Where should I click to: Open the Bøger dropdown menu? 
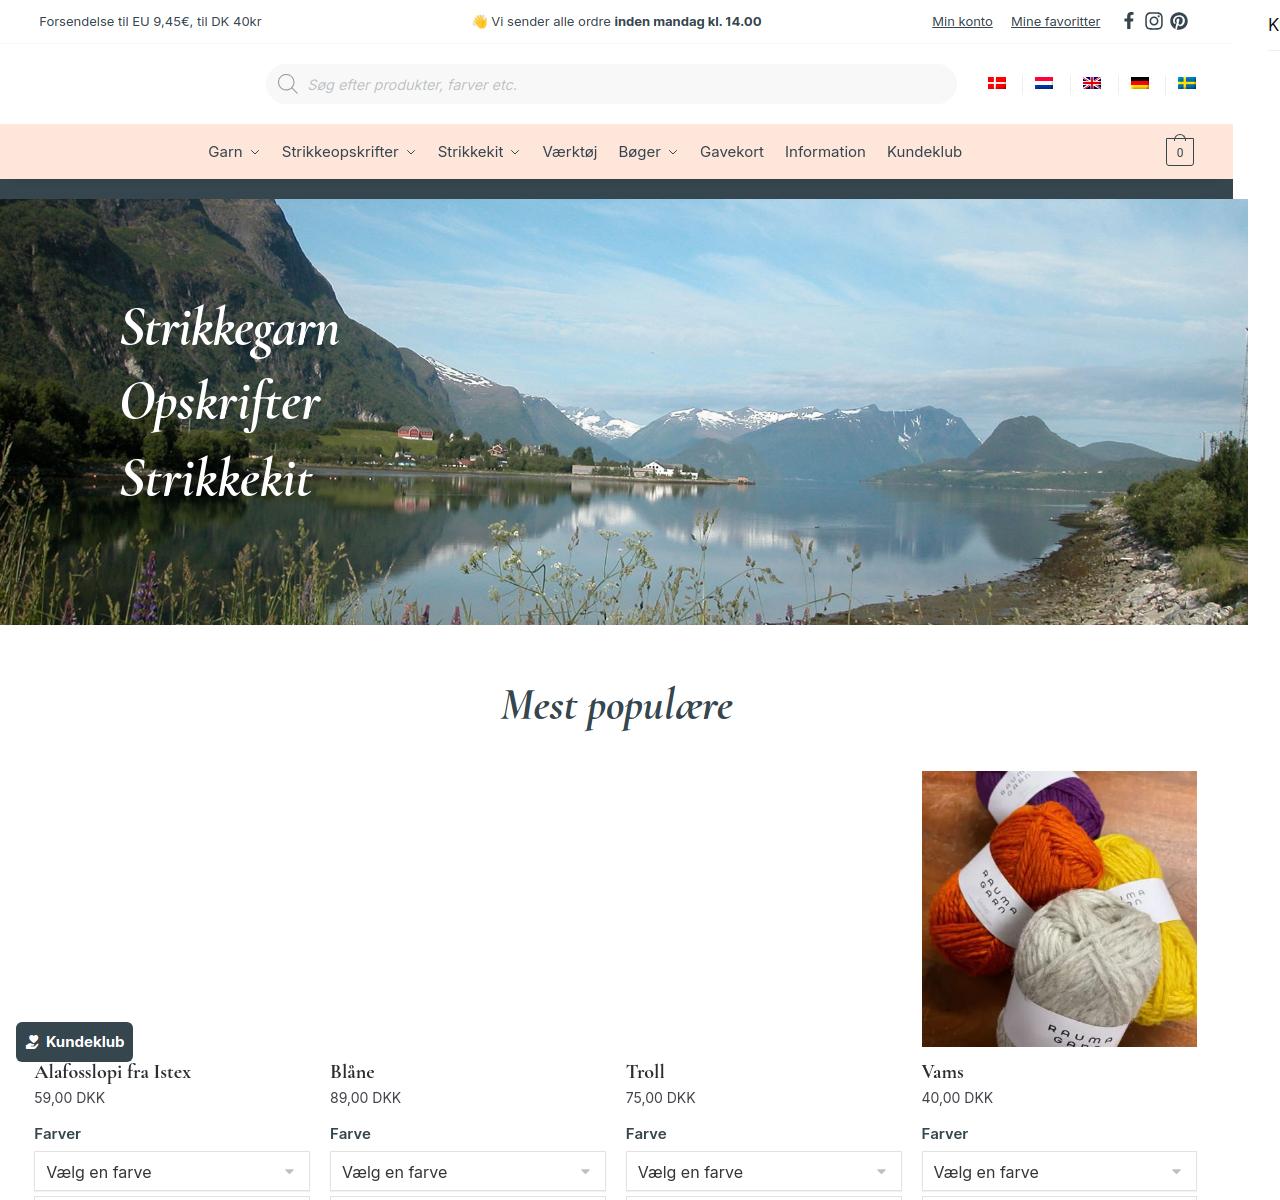[x=648, y=152]
